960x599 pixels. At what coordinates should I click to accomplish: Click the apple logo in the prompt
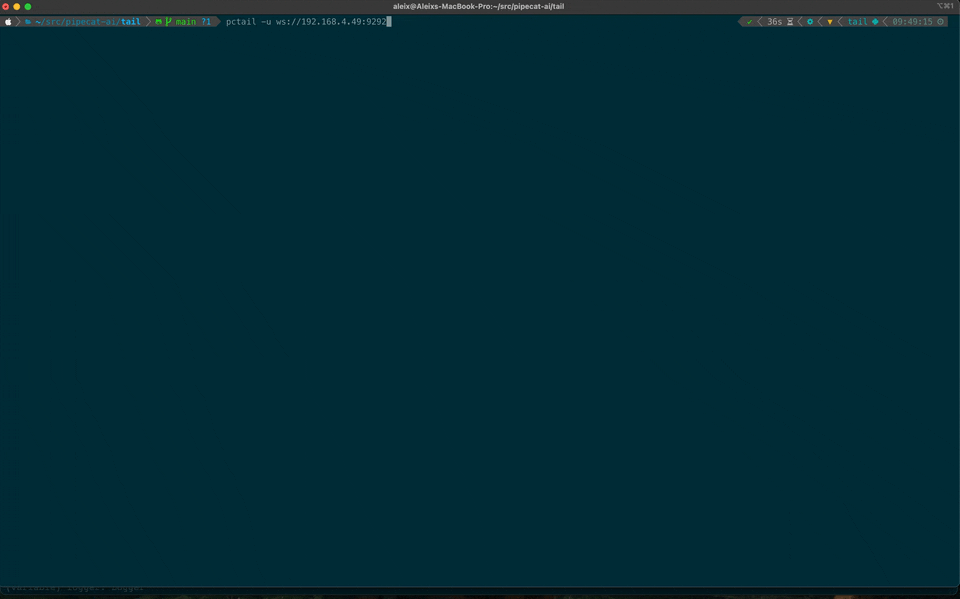8,21
